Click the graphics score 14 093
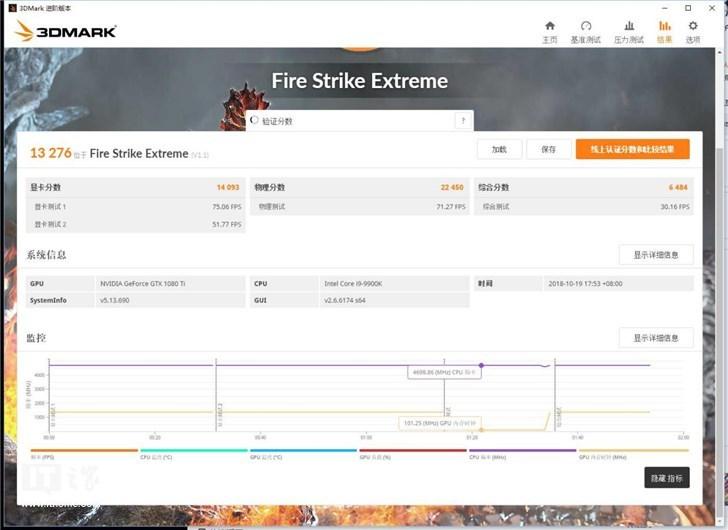This screenshot has height=530, width=728. click(x=228, y=187)
